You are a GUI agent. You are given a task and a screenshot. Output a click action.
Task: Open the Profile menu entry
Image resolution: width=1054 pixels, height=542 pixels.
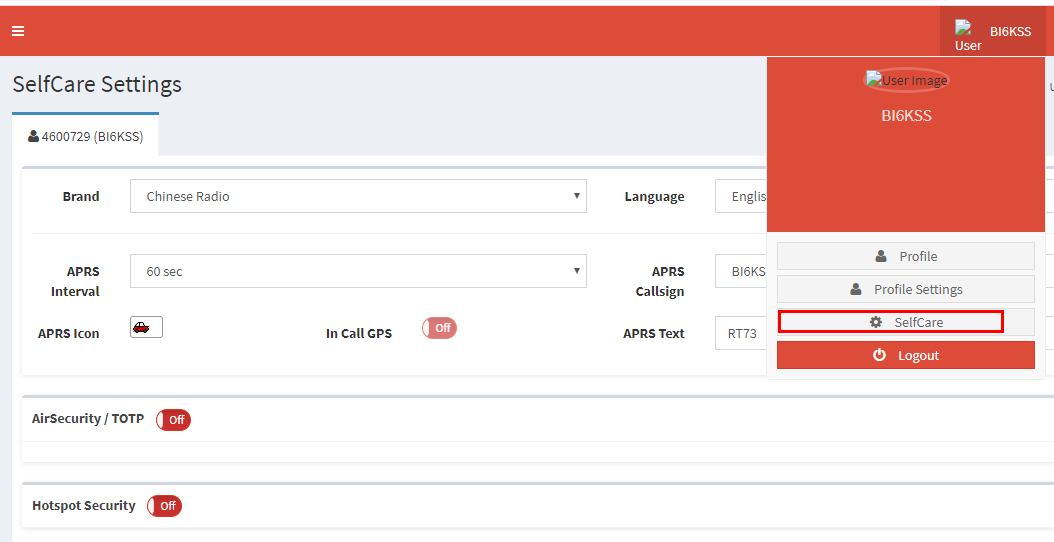(905, 256)
